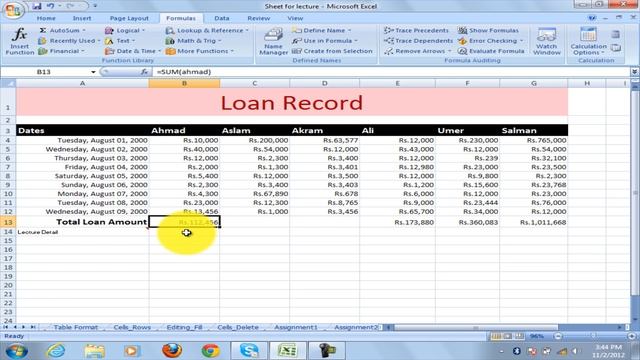The image size is (640, 360).
Task: Click the Select All corner button
Action: [x=8, y=83]
